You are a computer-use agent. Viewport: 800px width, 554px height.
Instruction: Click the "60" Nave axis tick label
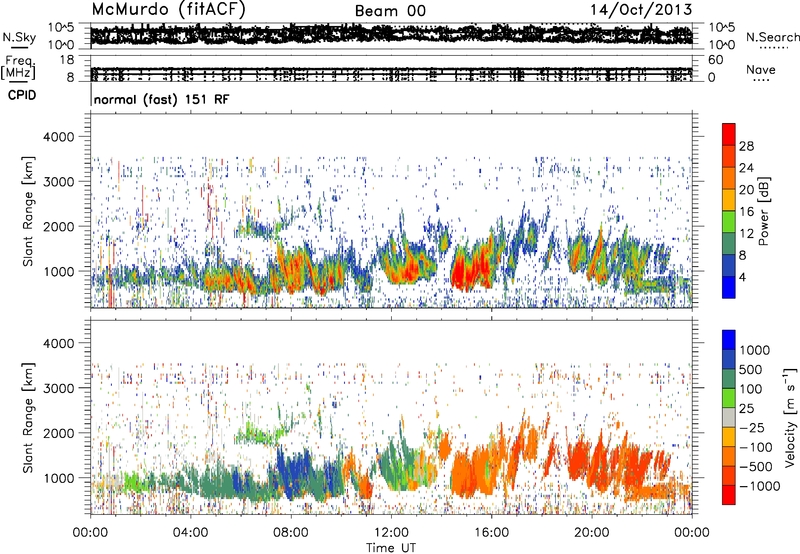click(715, 60)
